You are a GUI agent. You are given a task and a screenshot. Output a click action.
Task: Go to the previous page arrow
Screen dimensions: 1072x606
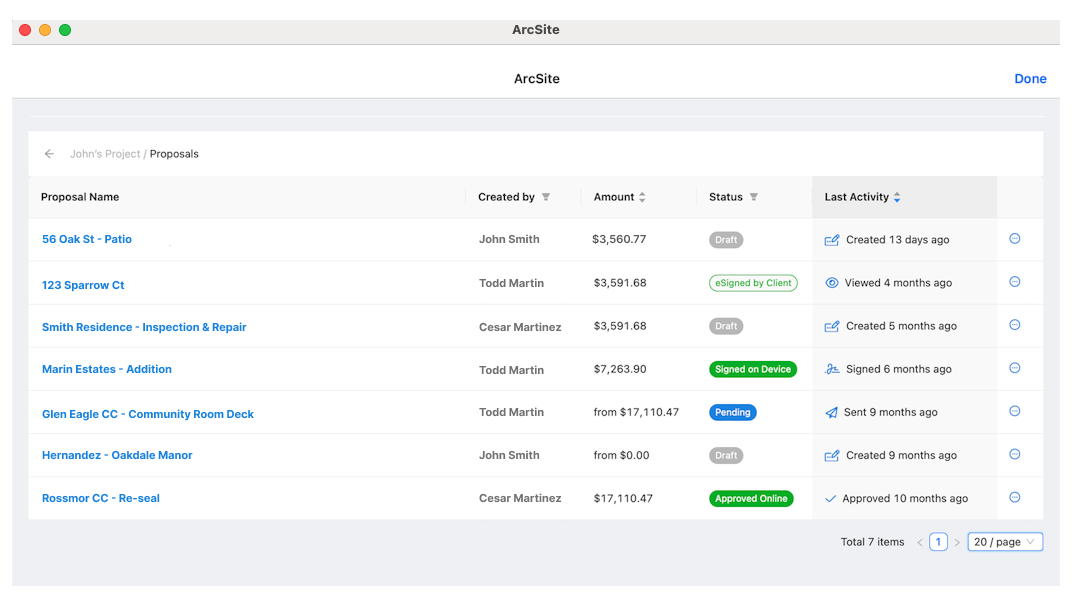click(x=920, y=542)
